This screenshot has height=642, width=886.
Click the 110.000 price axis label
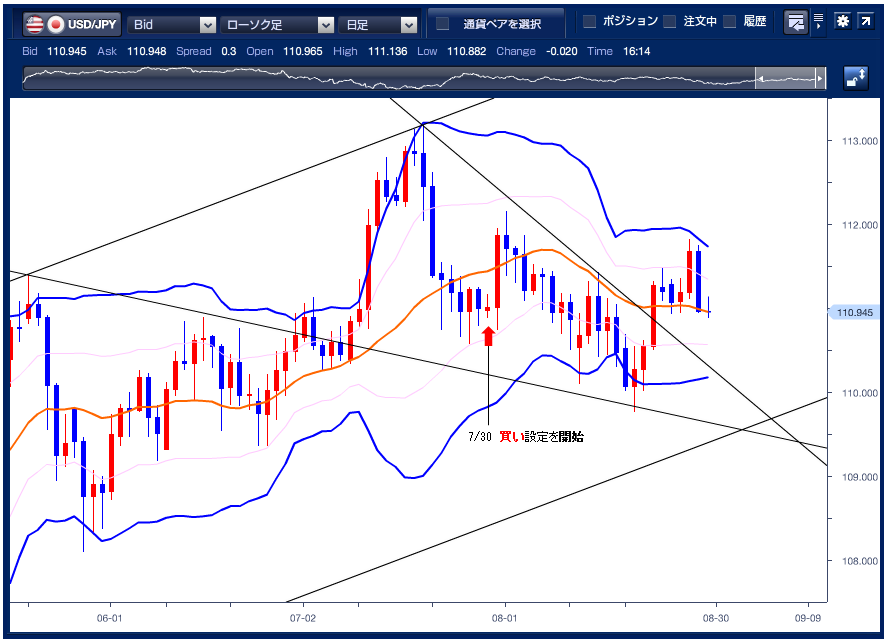859,393
